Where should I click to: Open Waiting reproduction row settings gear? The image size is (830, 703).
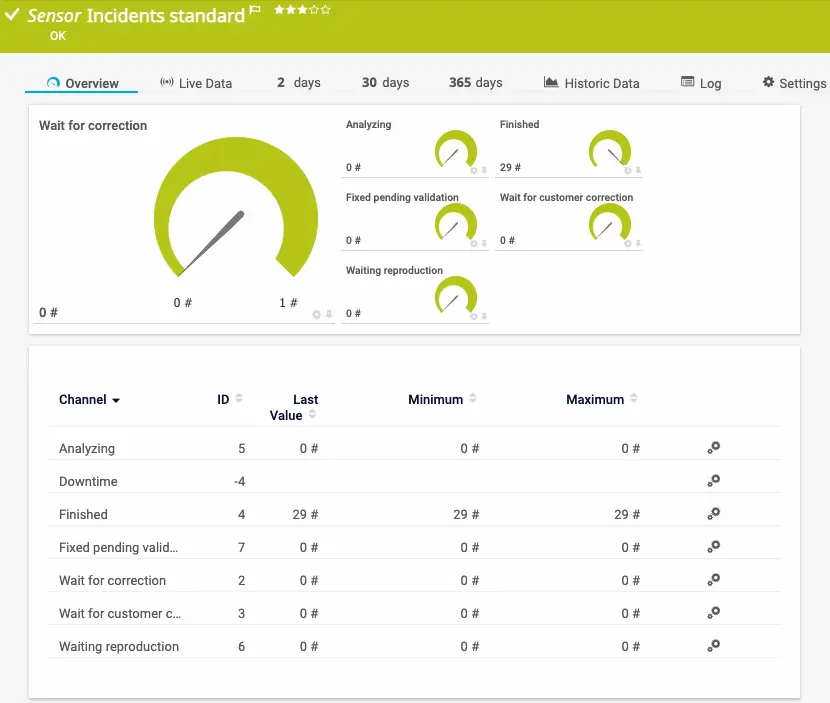point(713,646)
